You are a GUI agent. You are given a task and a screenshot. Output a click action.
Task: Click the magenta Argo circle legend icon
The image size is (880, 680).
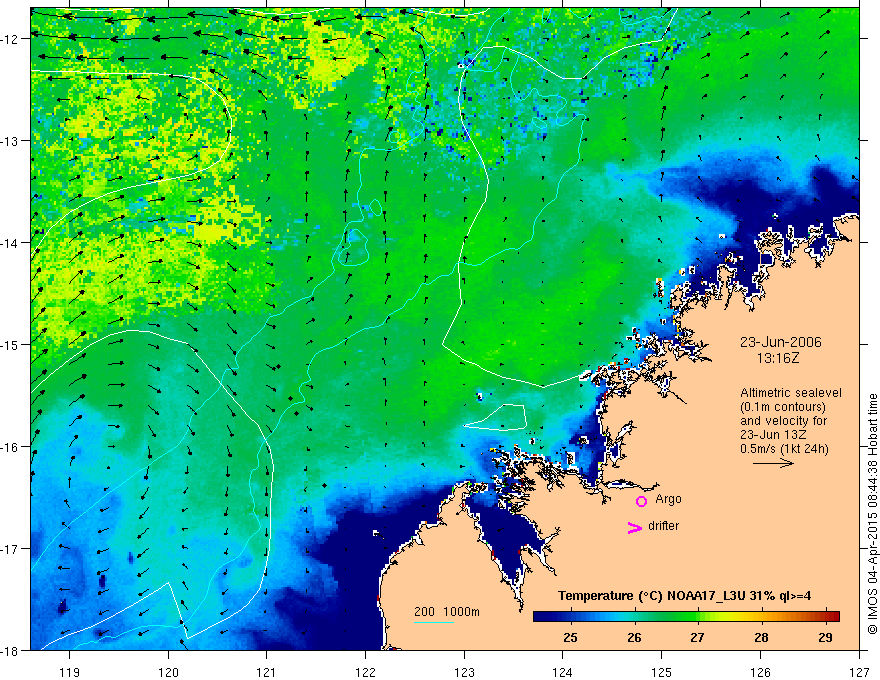(641, 501)
